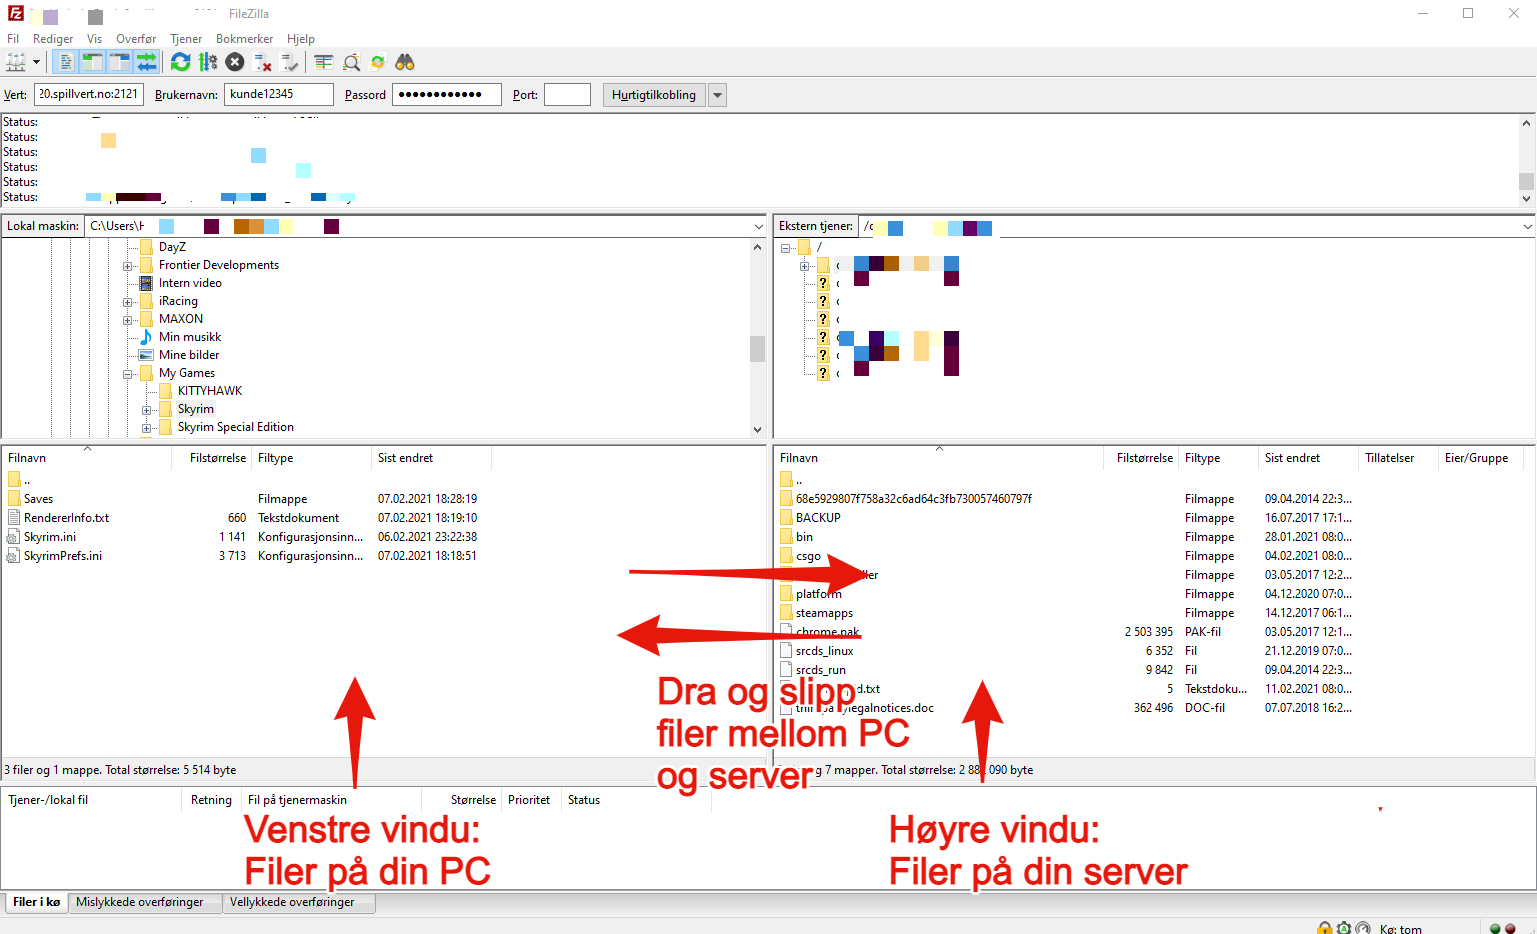Click the encryption lock status icon
The width and height of the screenshot is (1537, 934).
1325,928
